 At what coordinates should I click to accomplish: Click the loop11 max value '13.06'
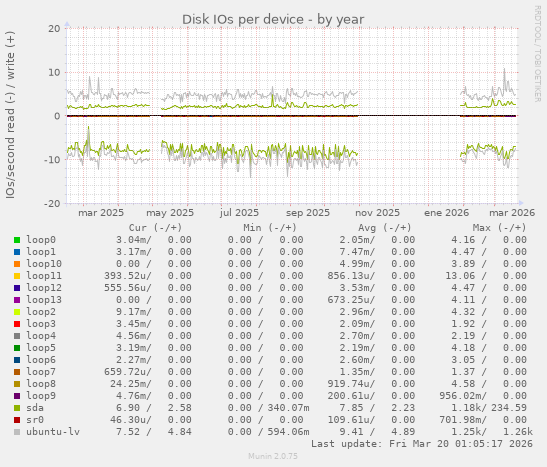pos(460,276)
